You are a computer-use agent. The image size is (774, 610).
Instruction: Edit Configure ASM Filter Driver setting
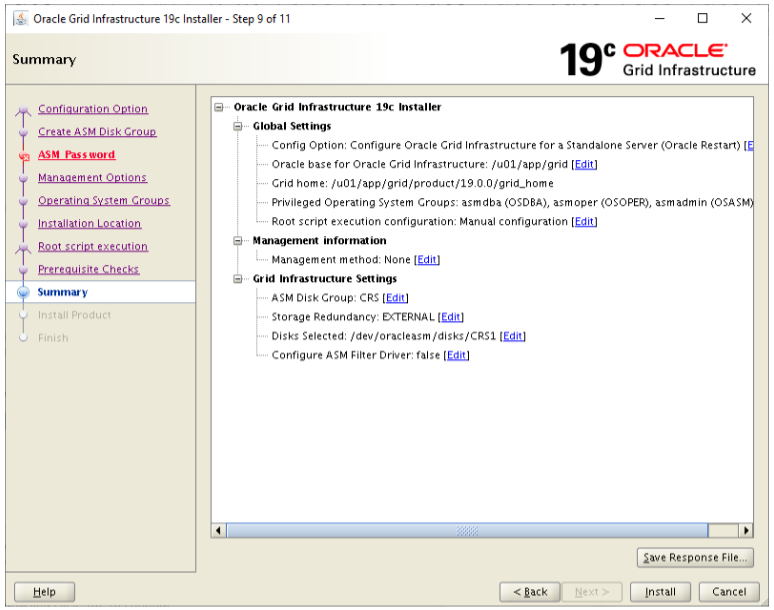coord(456,355)
